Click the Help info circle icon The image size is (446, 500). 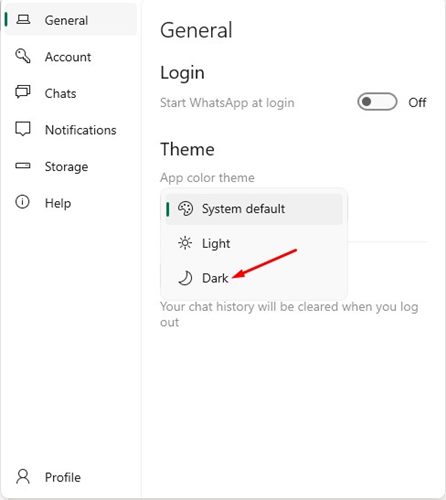(22, 202)
